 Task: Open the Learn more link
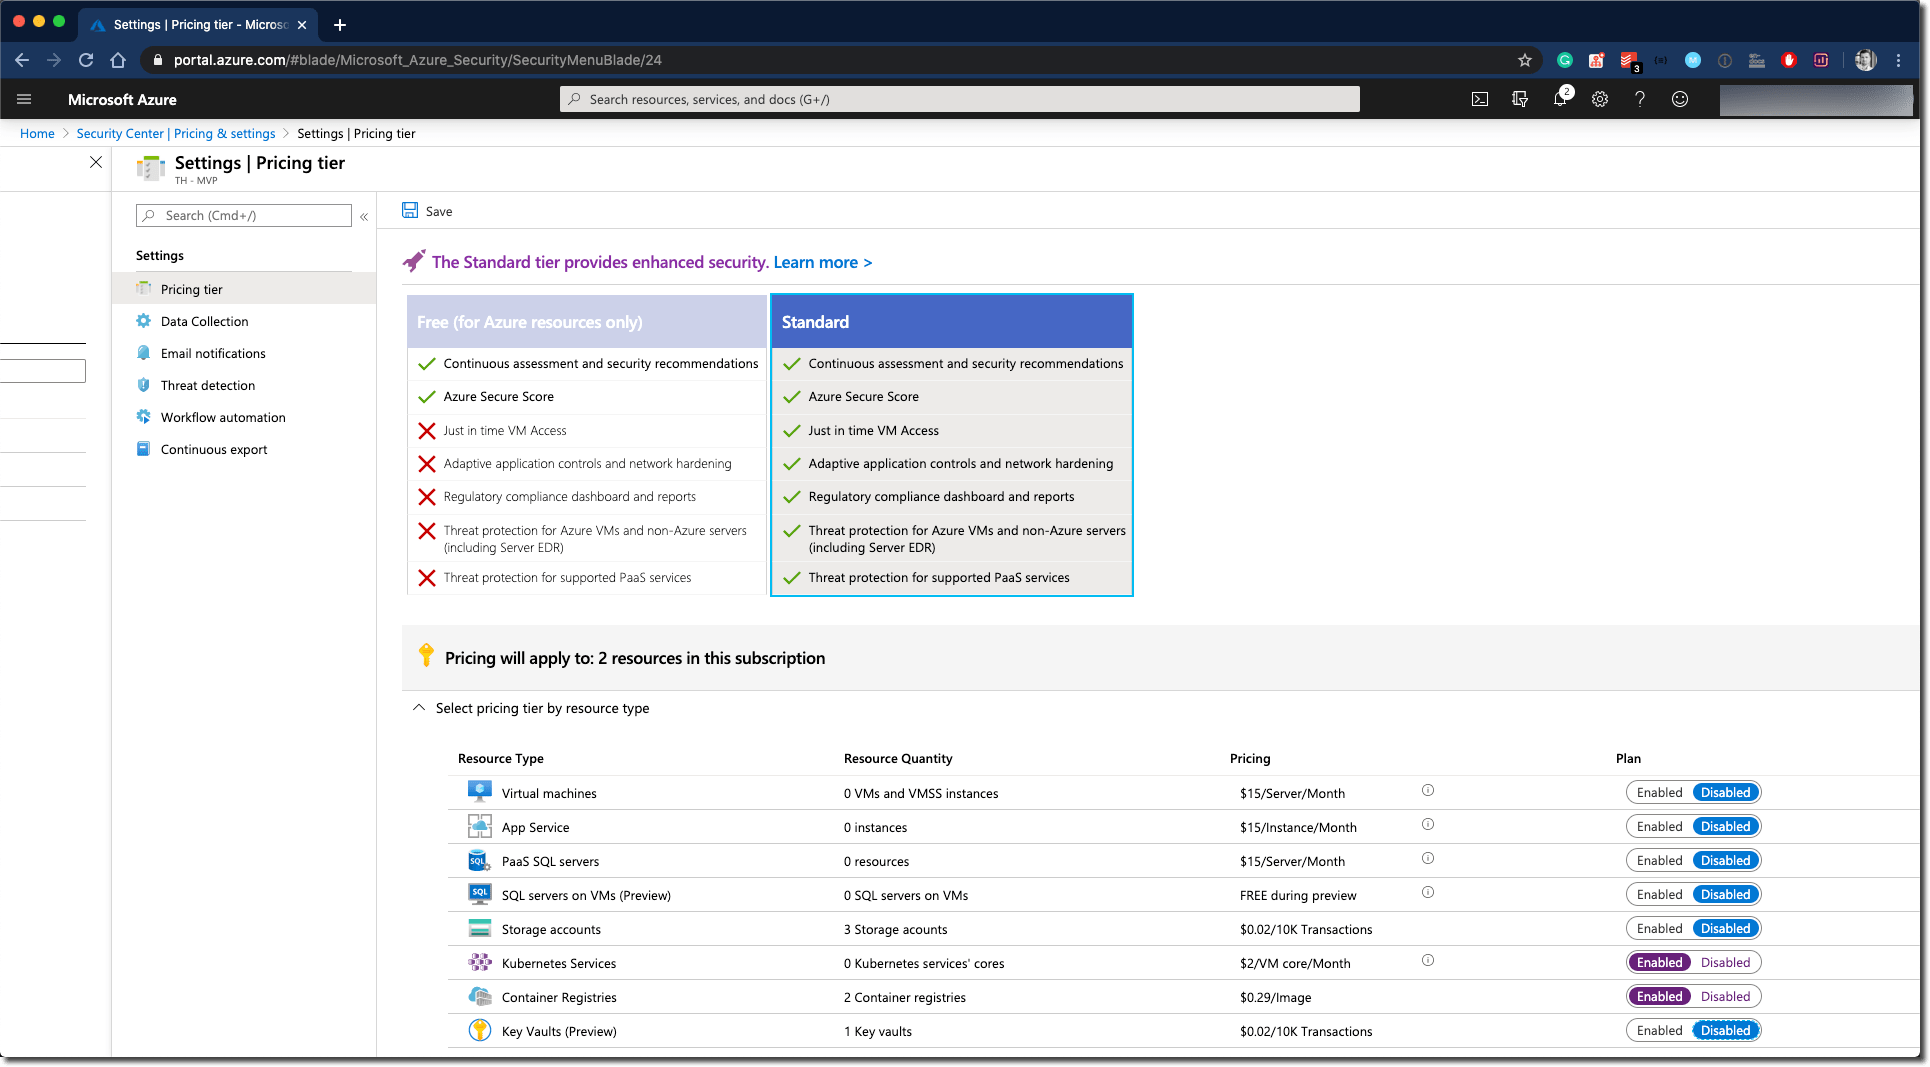[x=822, y=262]
